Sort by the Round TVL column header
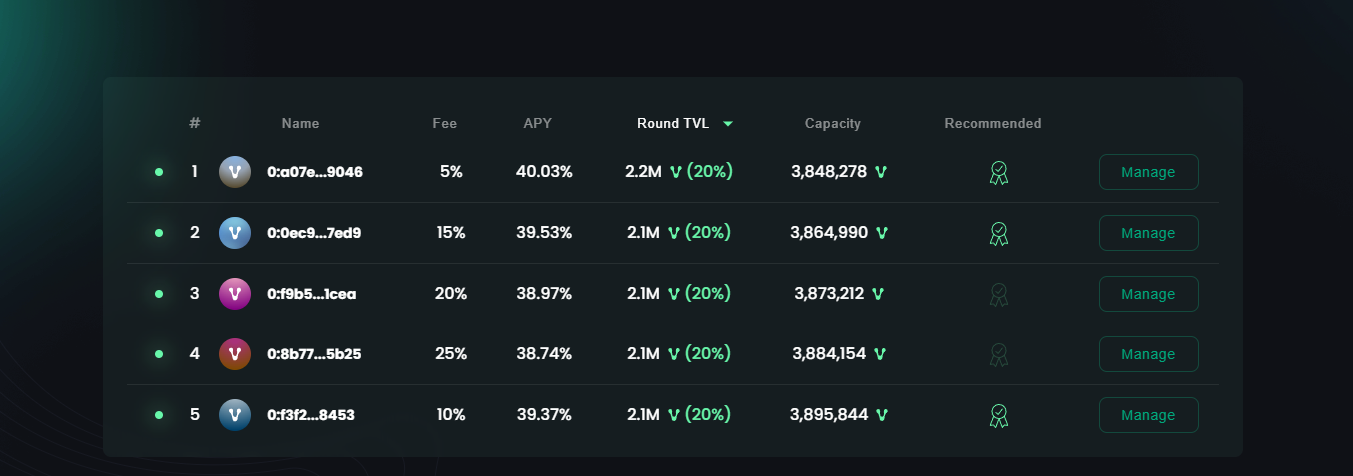1353x476 pixels. tap(673, 124)
